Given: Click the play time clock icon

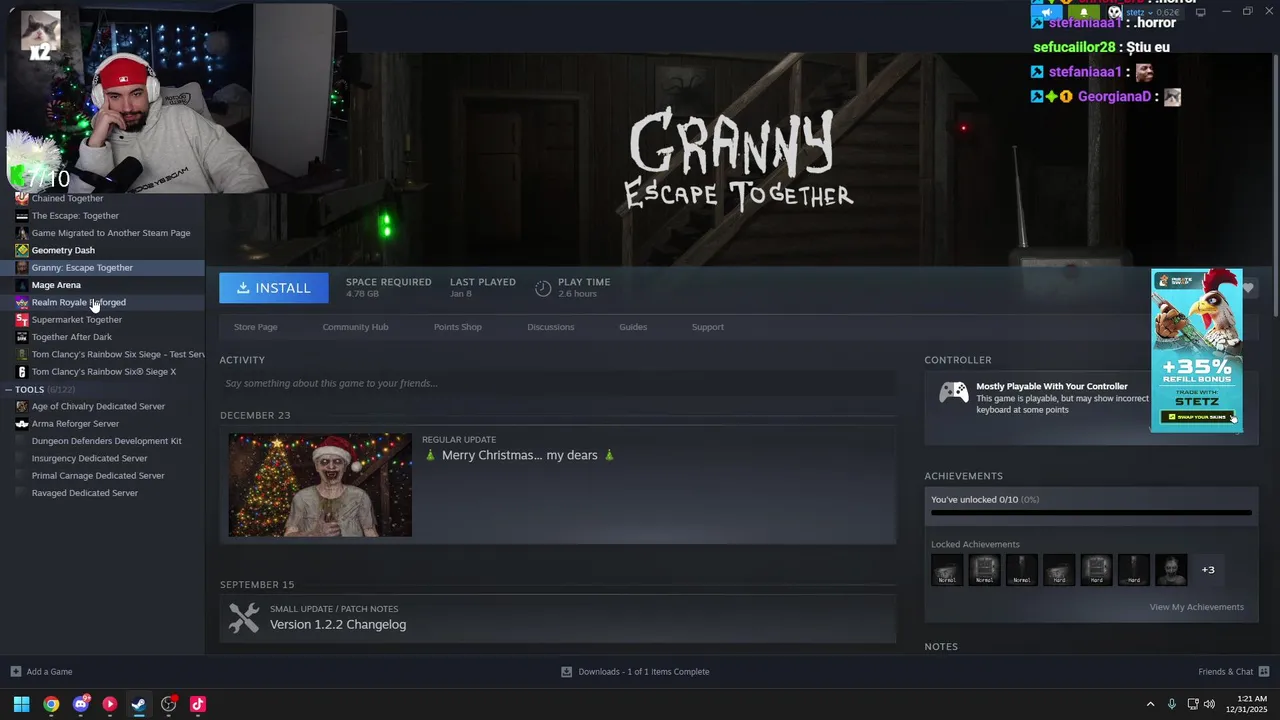Looking at the screenshot, I should click(543, 288).
